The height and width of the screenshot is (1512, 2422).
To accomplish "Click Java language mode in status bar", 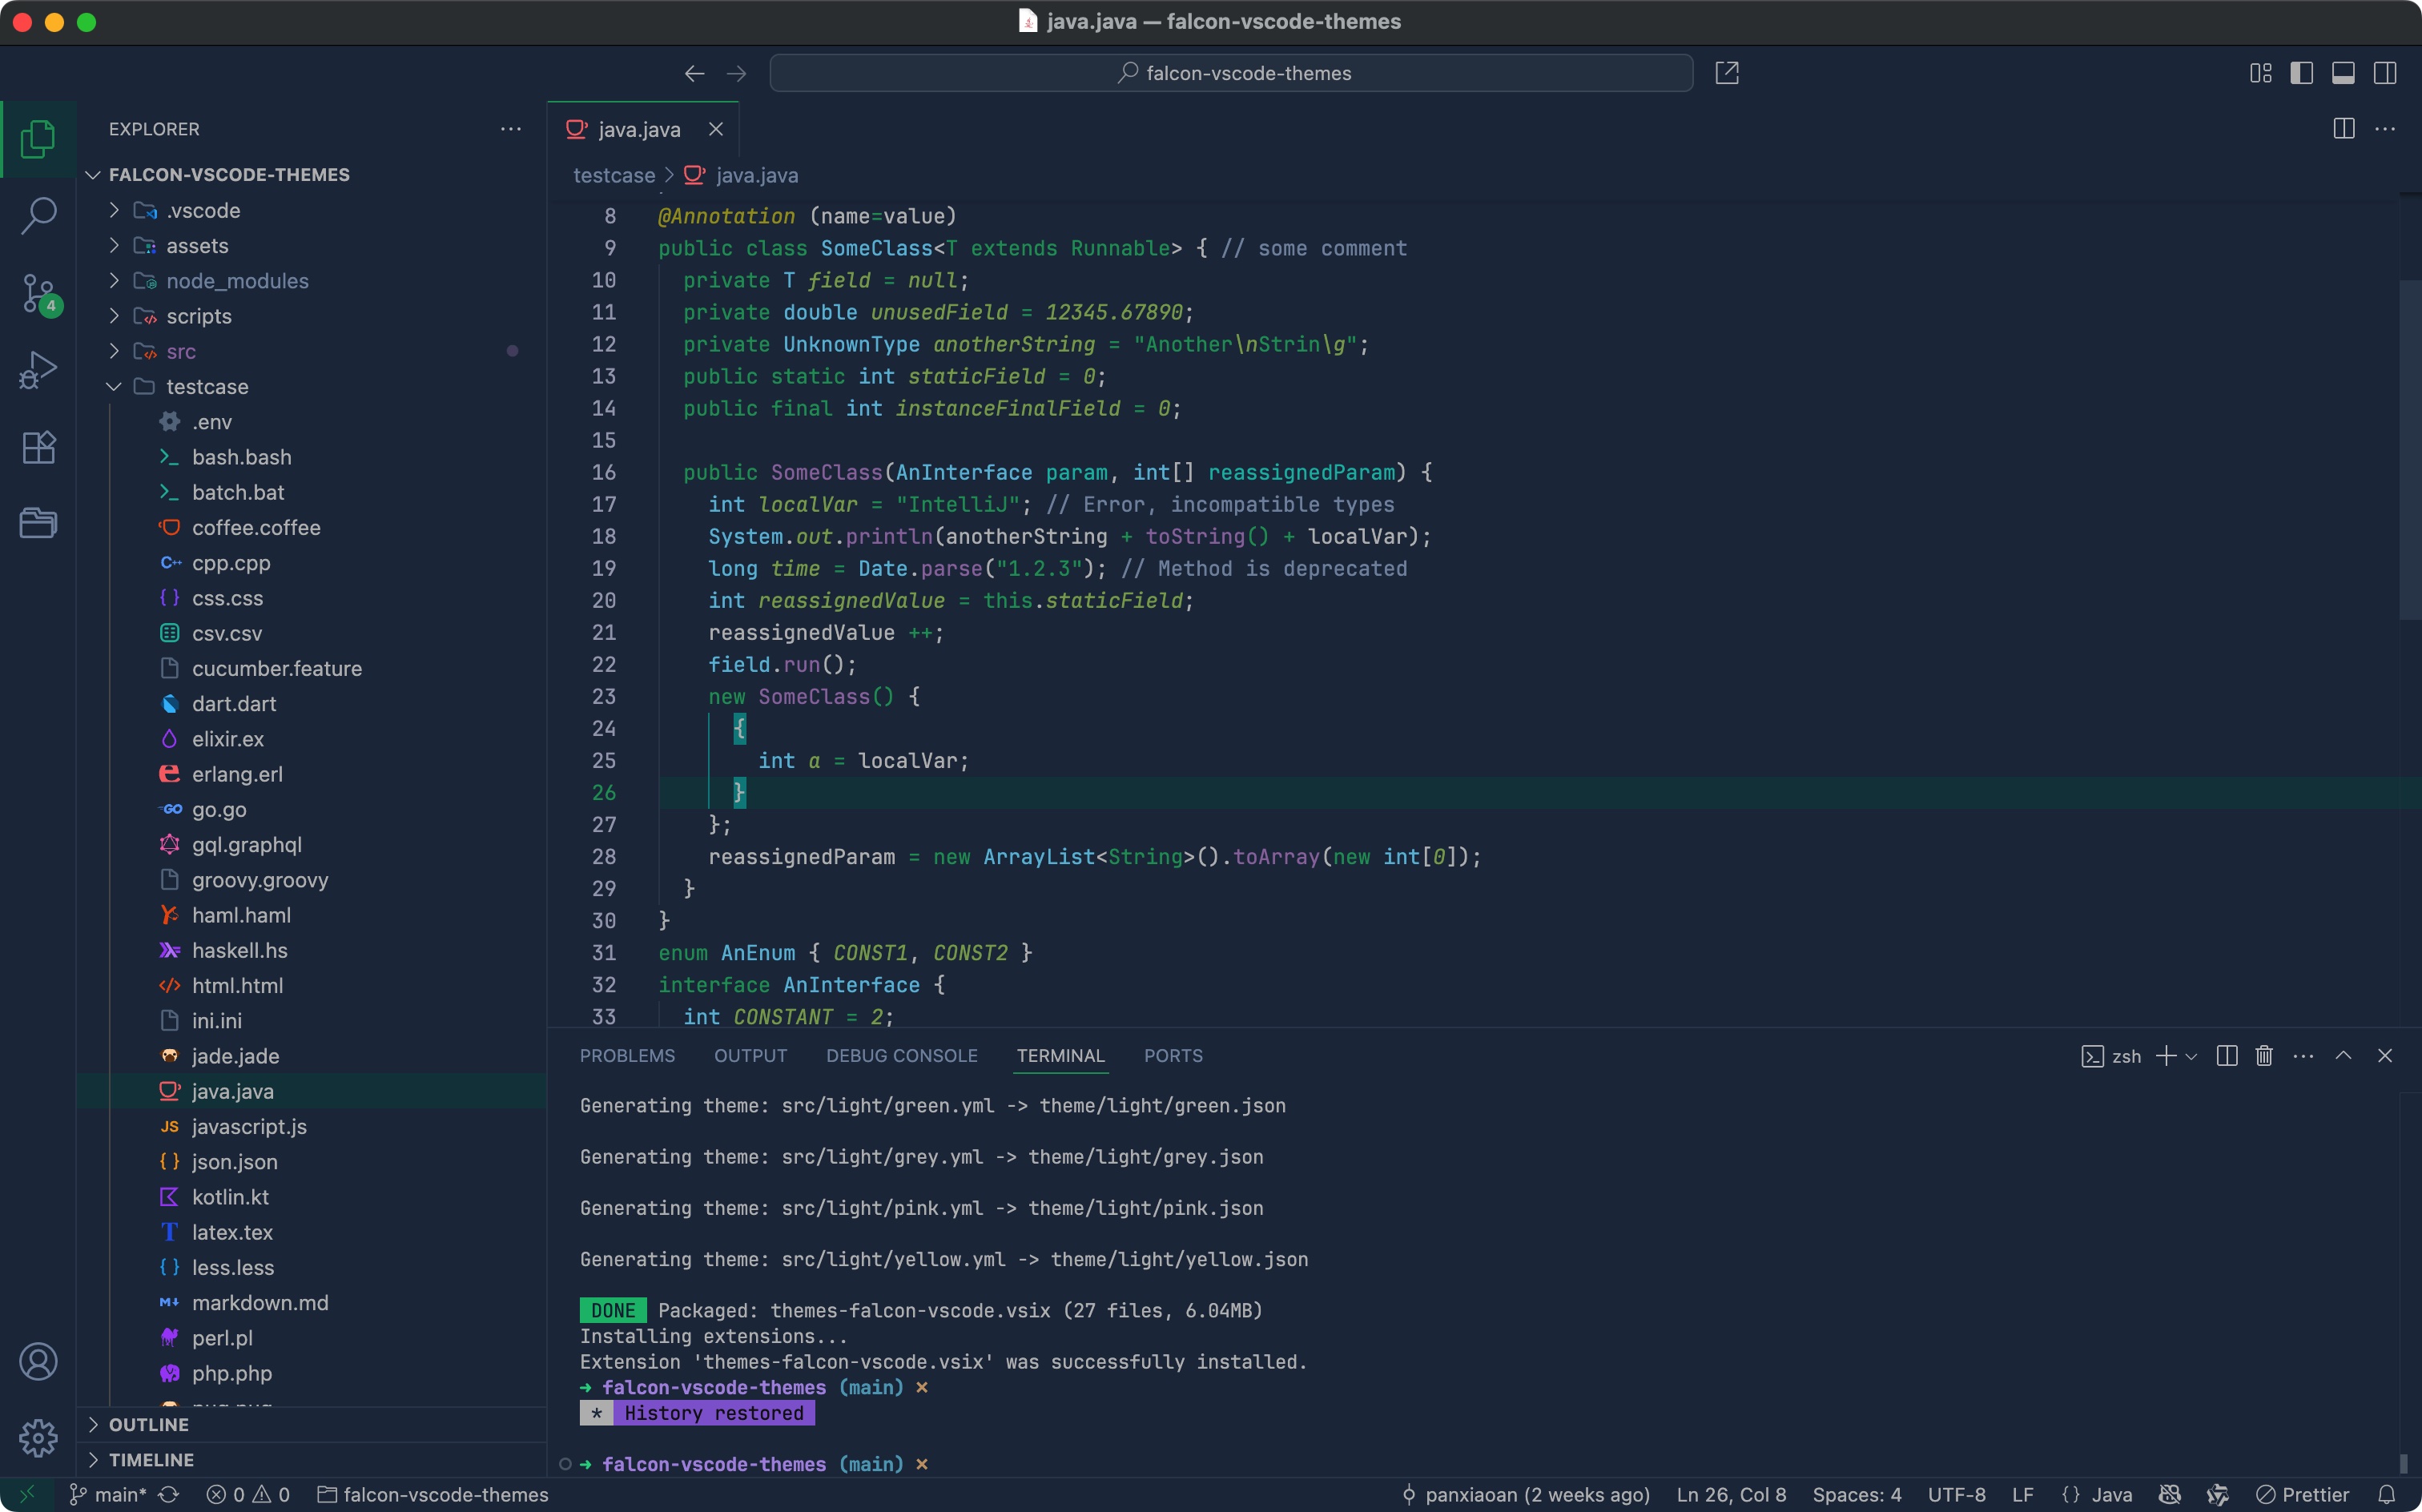I will [x=2111, y=1494].
